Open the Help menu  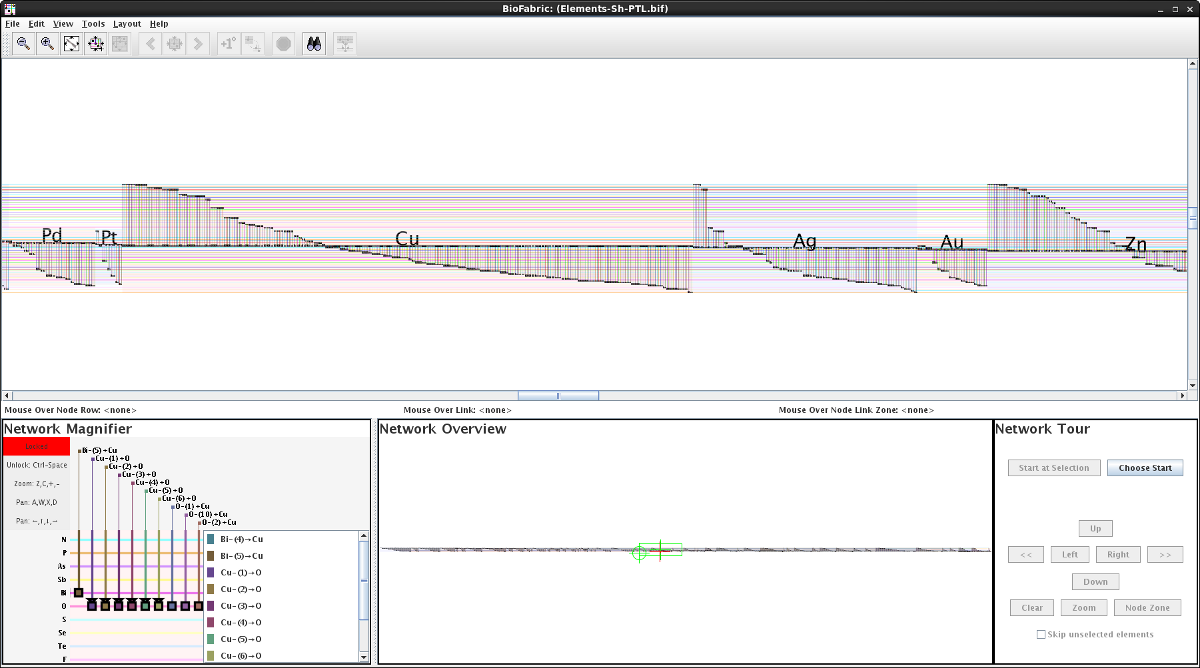[x=159, y=23]
